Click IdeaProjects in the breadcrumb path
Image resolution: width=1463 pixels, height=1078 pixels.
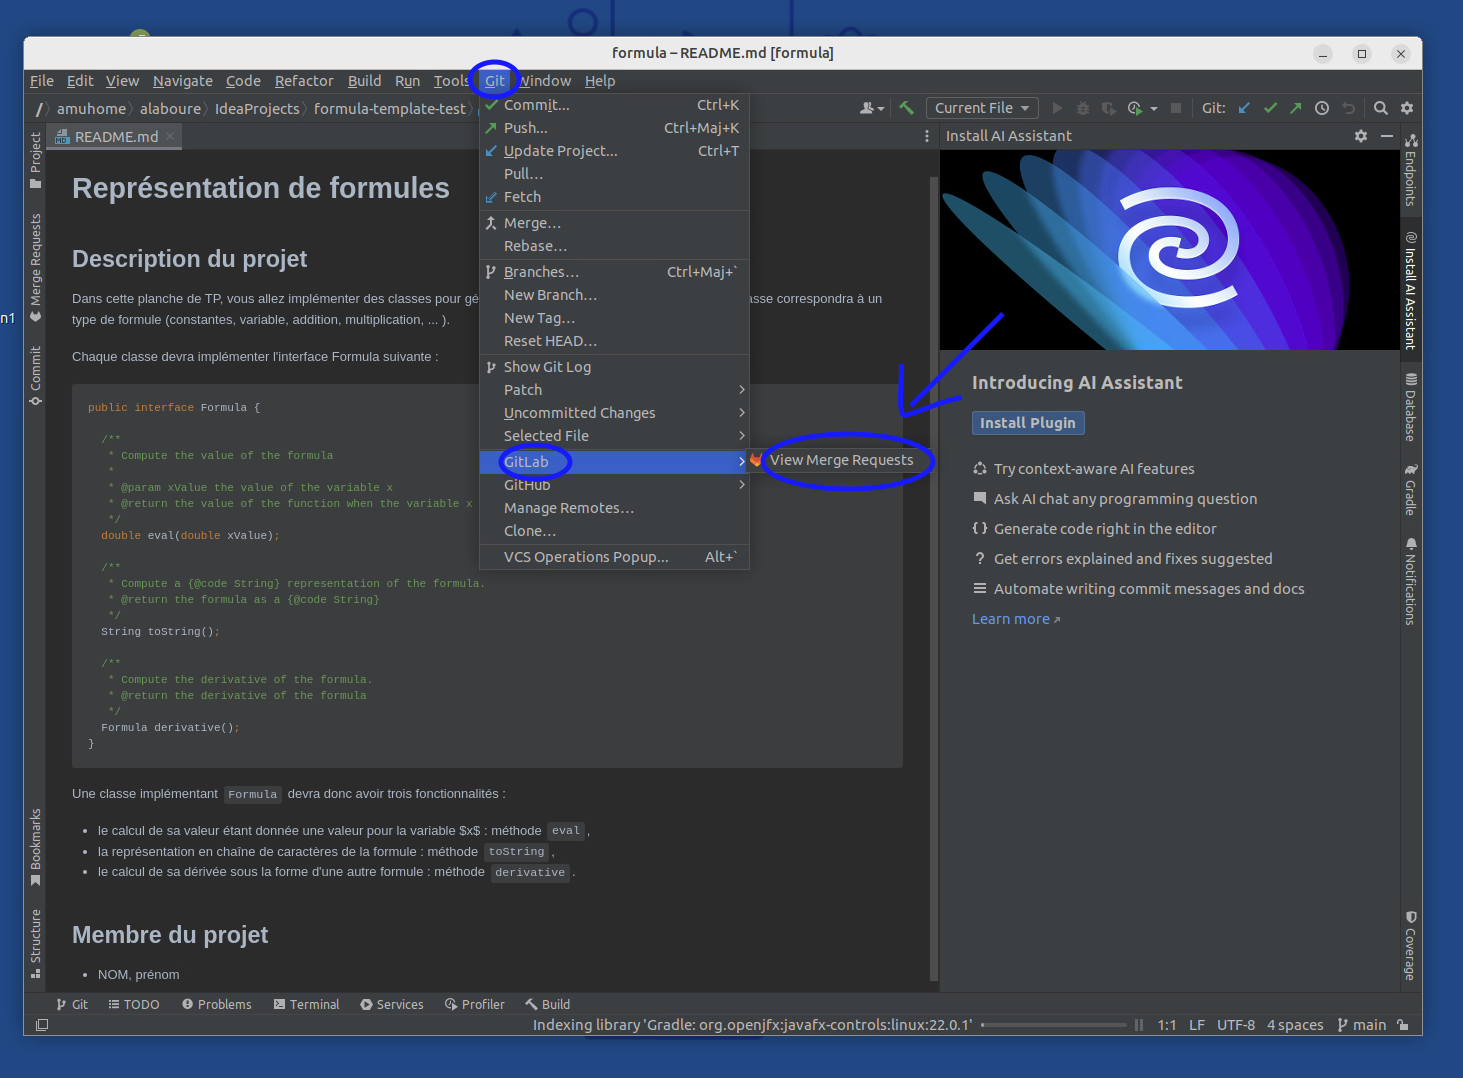click(x=257, y=108)
